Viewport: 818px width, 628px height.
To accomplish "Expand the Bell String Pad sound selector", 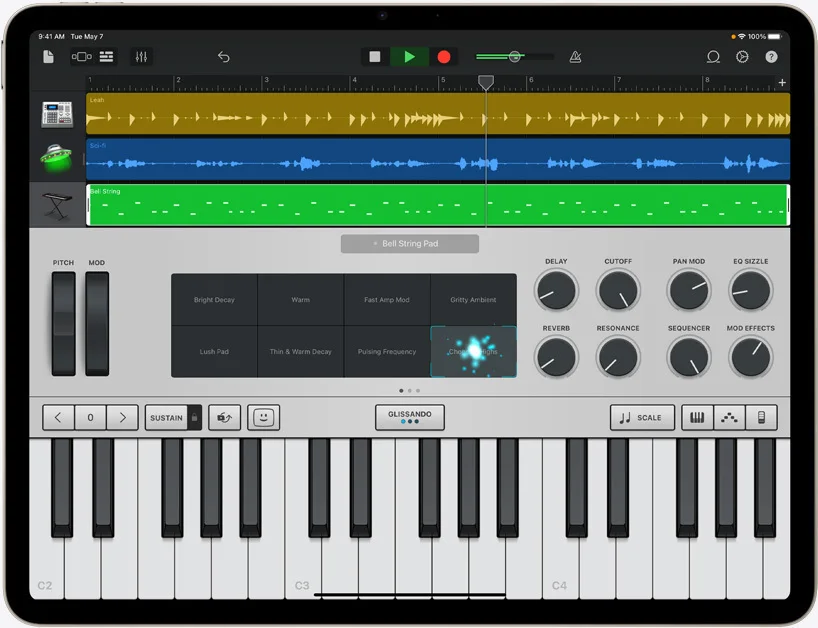I will click(x=409, y=244).
